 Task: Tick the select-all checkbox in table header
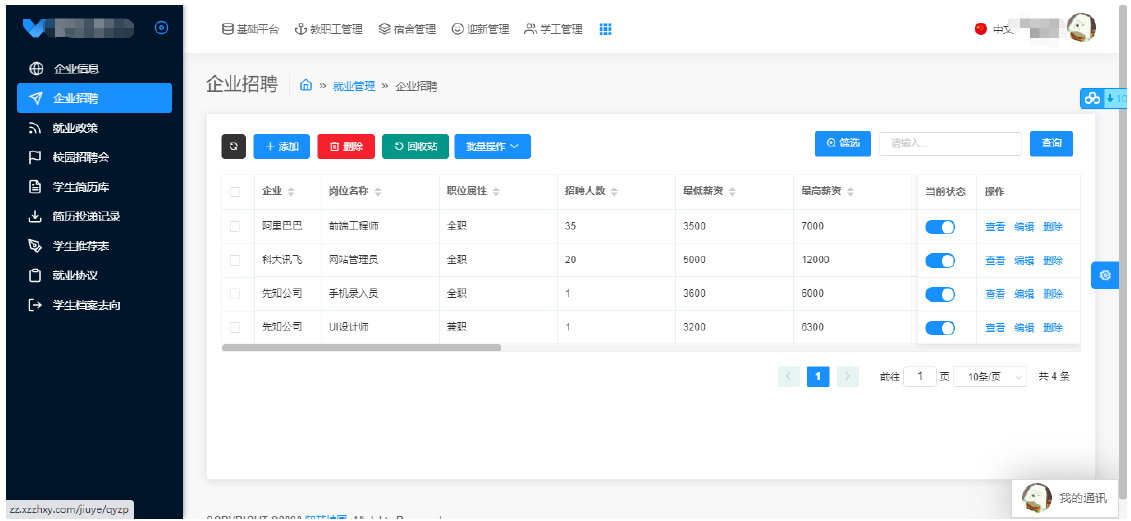(235, 192)
